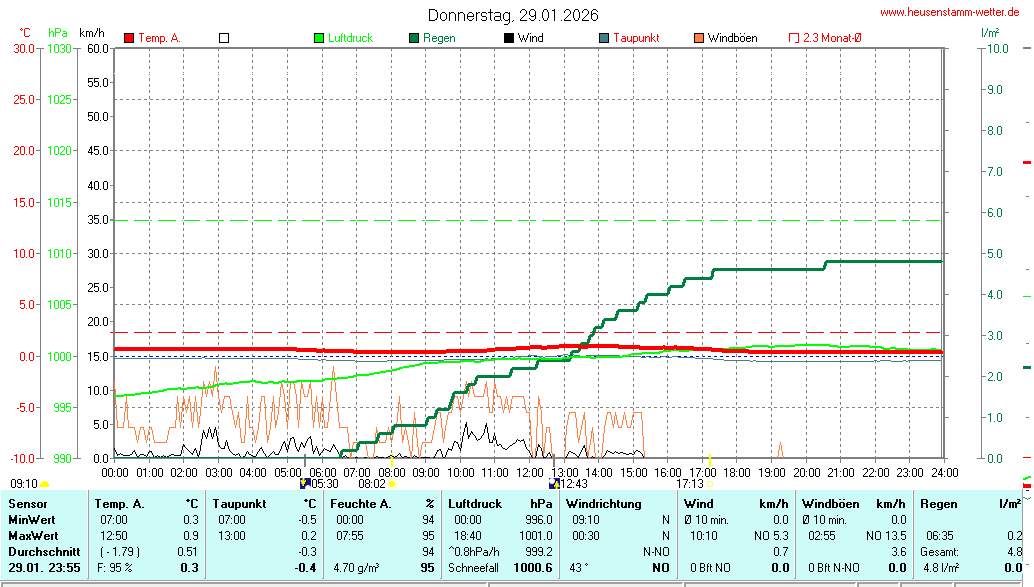The width and height of the screenshot is (1034, 587).
Task: Click the sunset sun icon at 17:13
Action: pyautogui.click(x=710, y=484)
